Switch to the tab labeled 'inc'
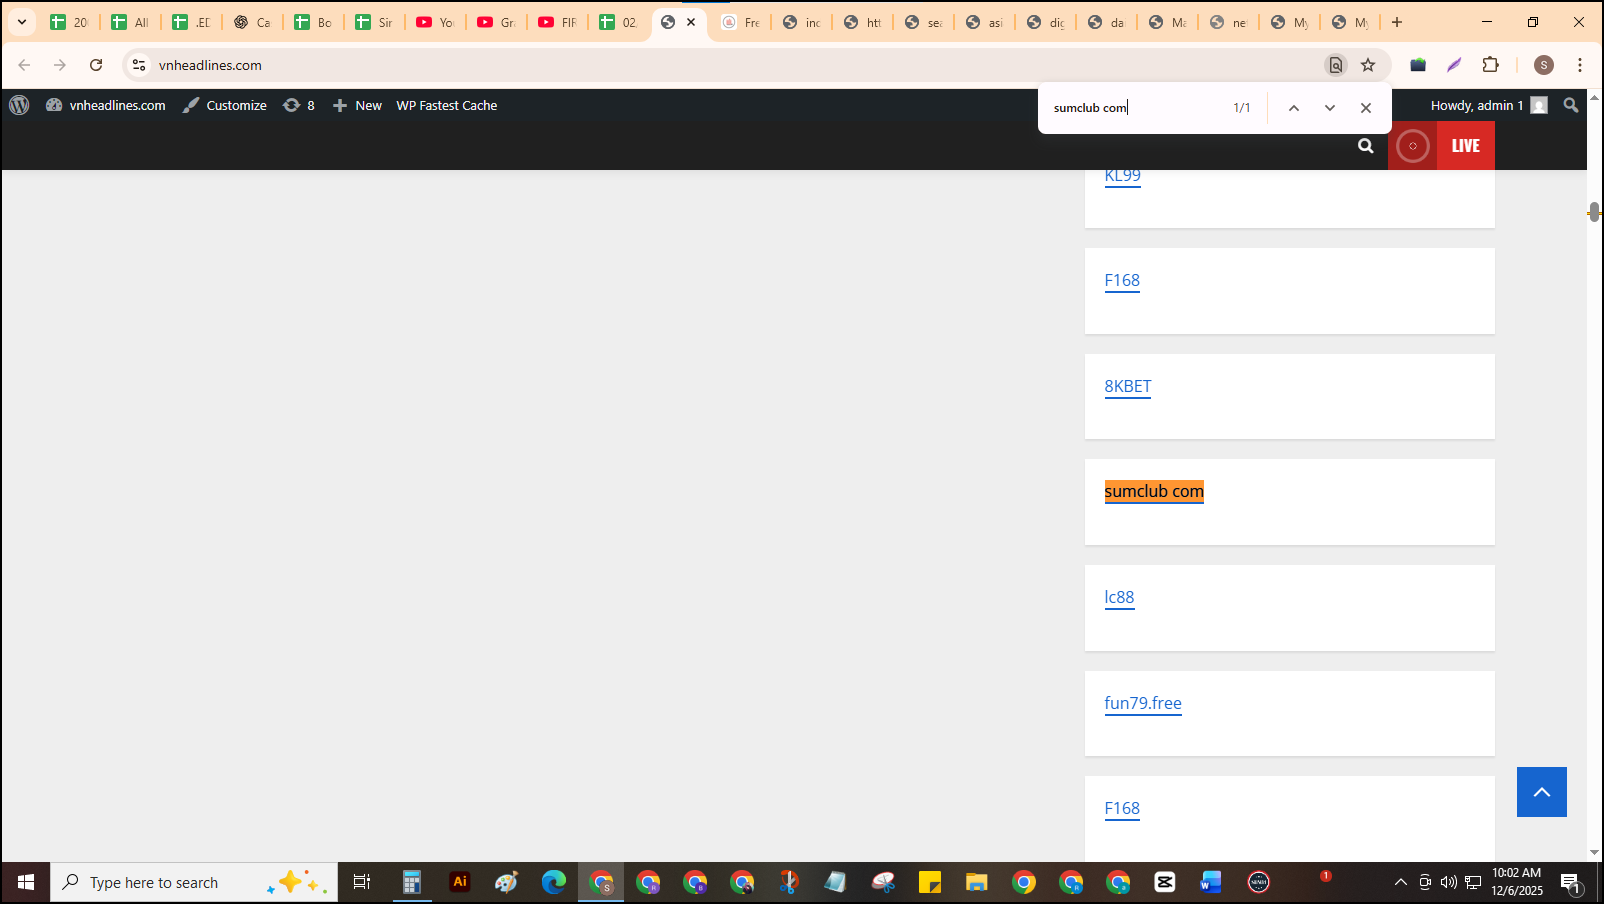The height and width of the screenshot is (904, 1604). (x=801, y=22)
